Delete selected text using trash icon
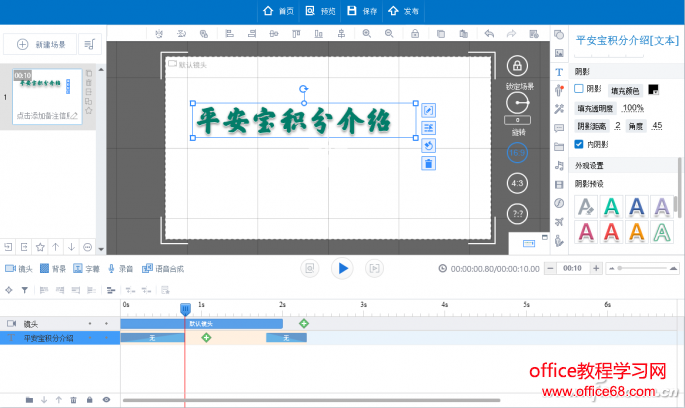 [428, 163]
